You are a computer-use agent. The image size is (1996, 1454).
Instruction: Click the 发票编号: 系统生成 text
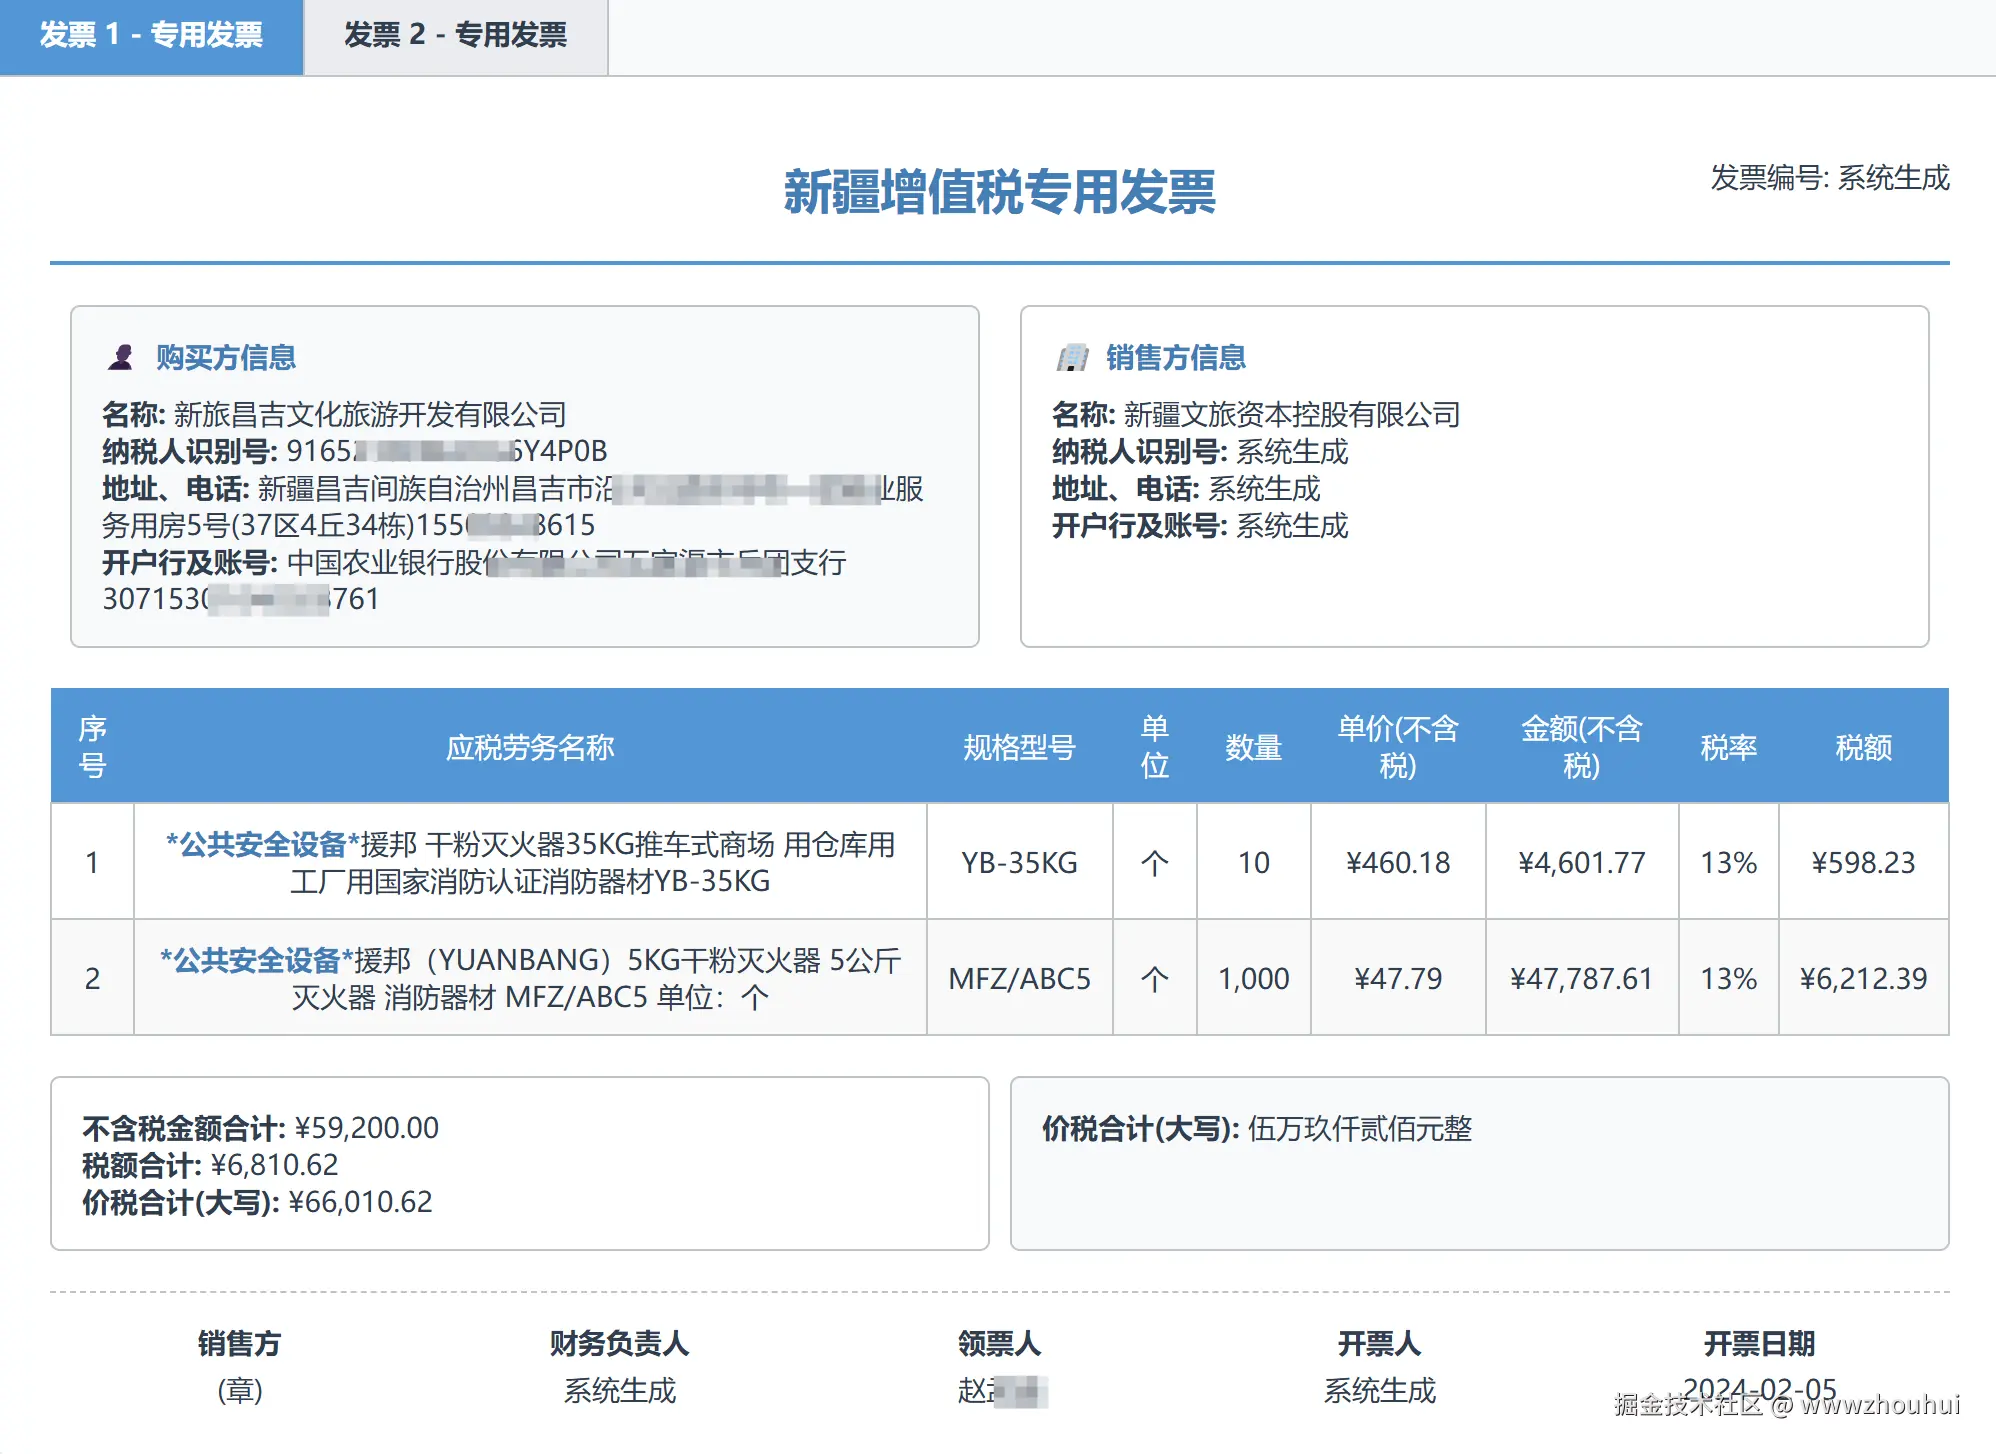click(1829, 178)
